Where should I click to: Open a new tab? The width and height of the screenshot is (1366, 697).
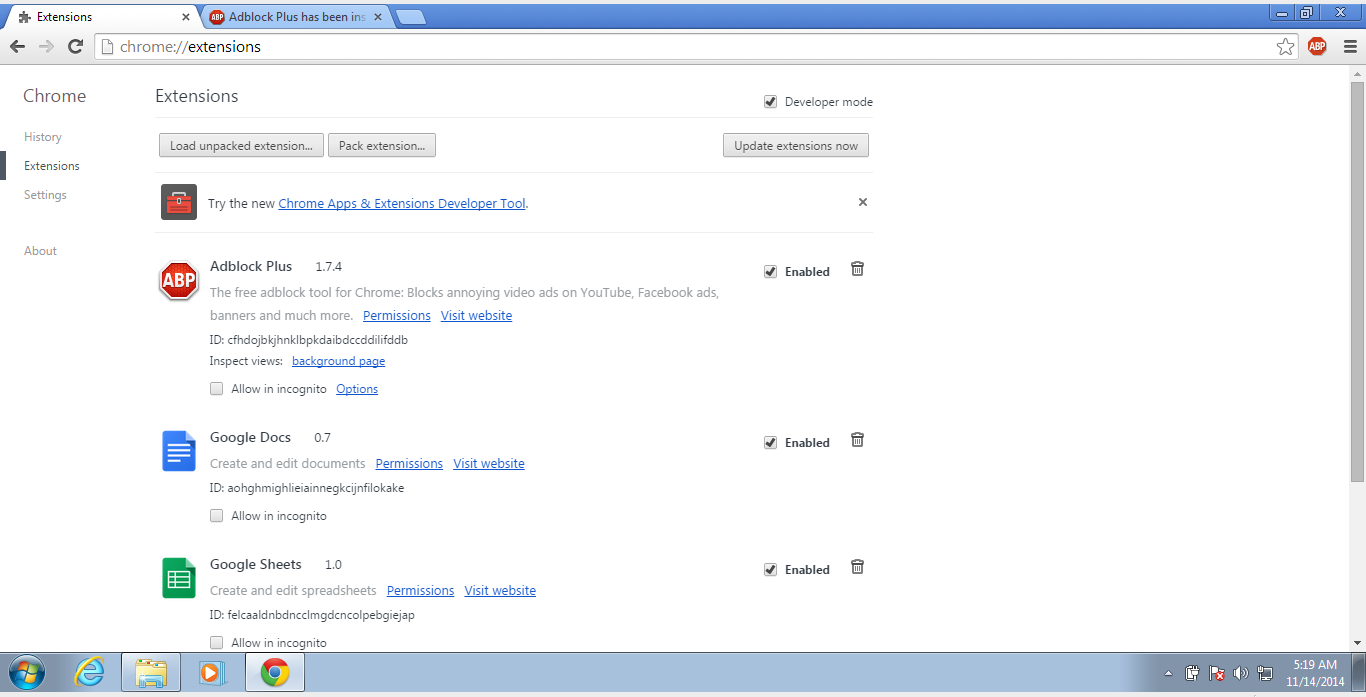[410, 17]
